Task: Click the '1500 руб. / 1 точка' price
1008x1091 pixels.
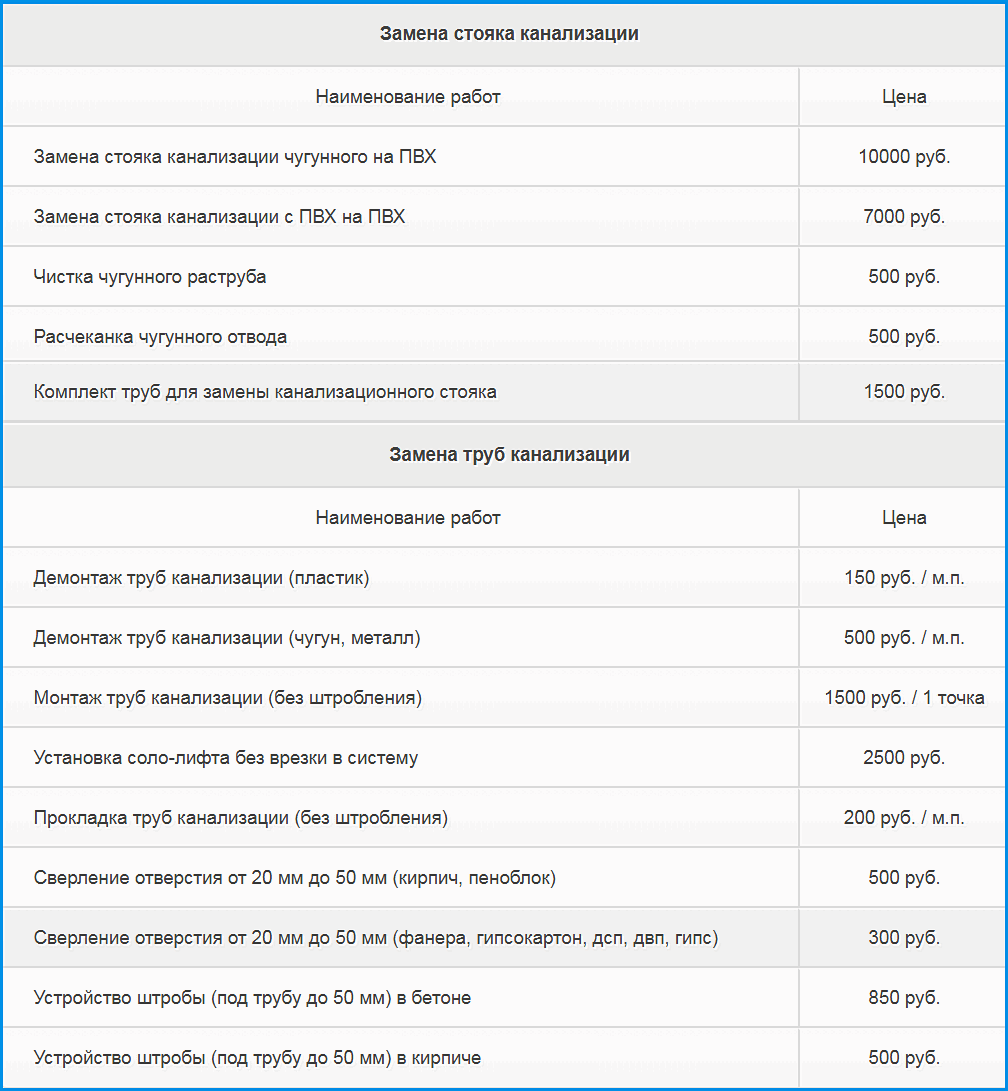Action: 904,698
